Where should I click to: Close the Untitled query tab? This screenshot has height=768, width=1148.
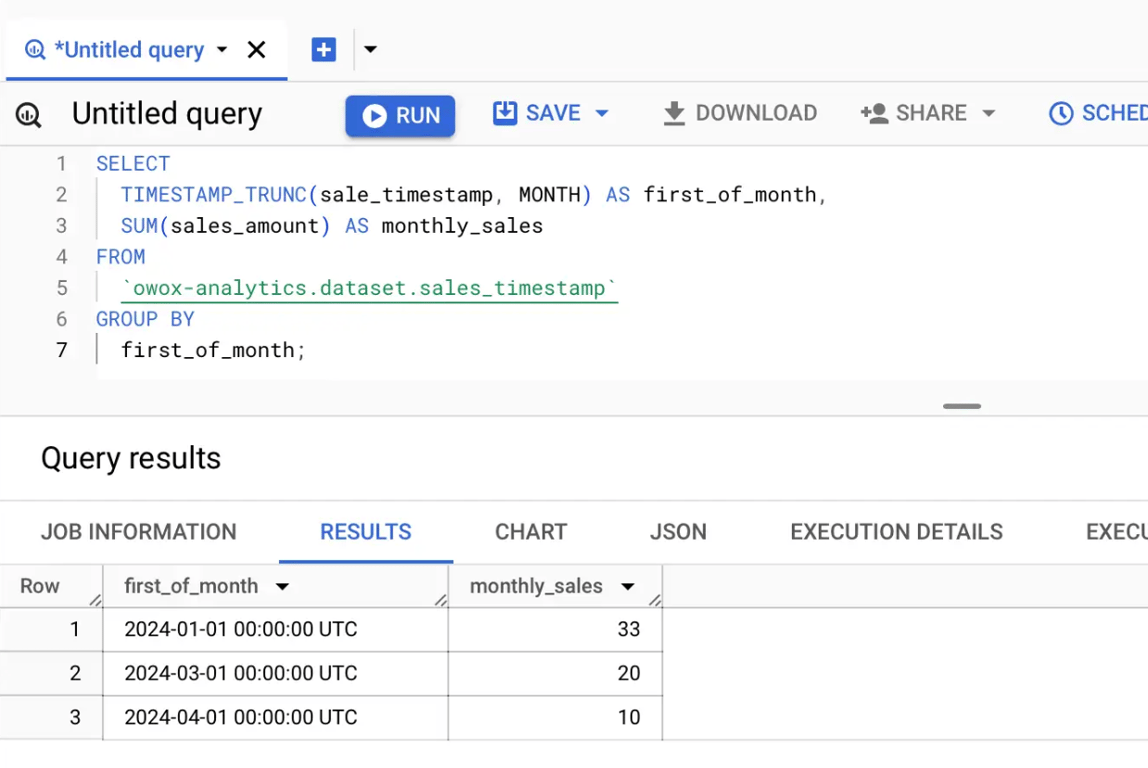[x=256, y=50]
